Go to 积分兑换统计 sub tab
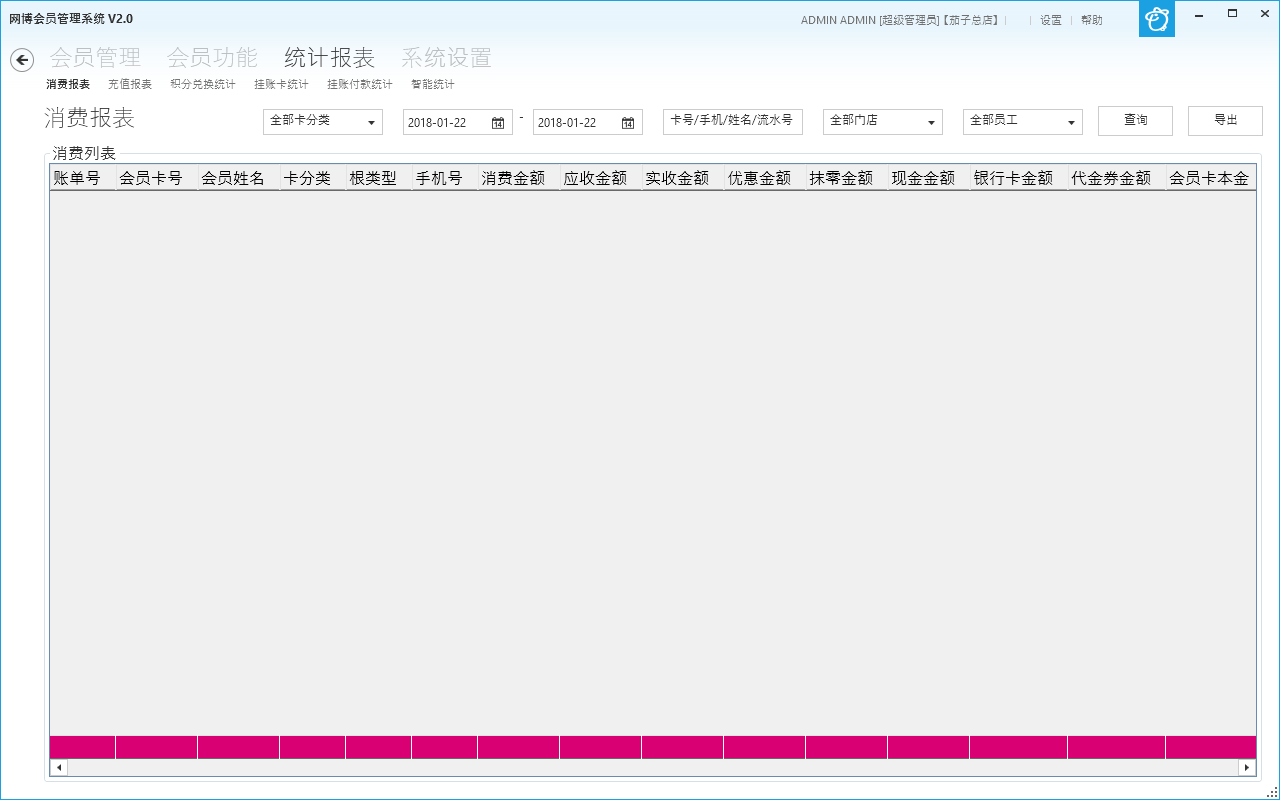Screen dimensions: 1280x800 tap(203, 85)
